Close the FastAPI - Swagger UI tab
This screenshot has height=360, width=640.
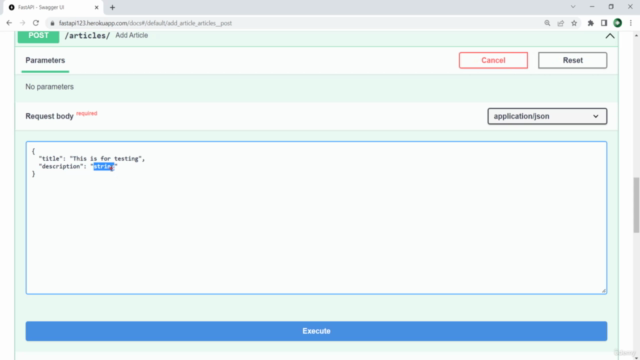click(97, 7)
